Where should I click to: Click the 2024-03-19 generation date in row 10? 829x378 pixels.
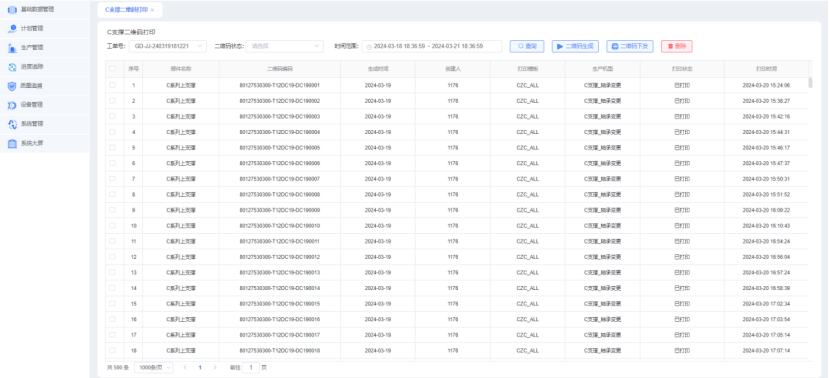pos(378,226)
